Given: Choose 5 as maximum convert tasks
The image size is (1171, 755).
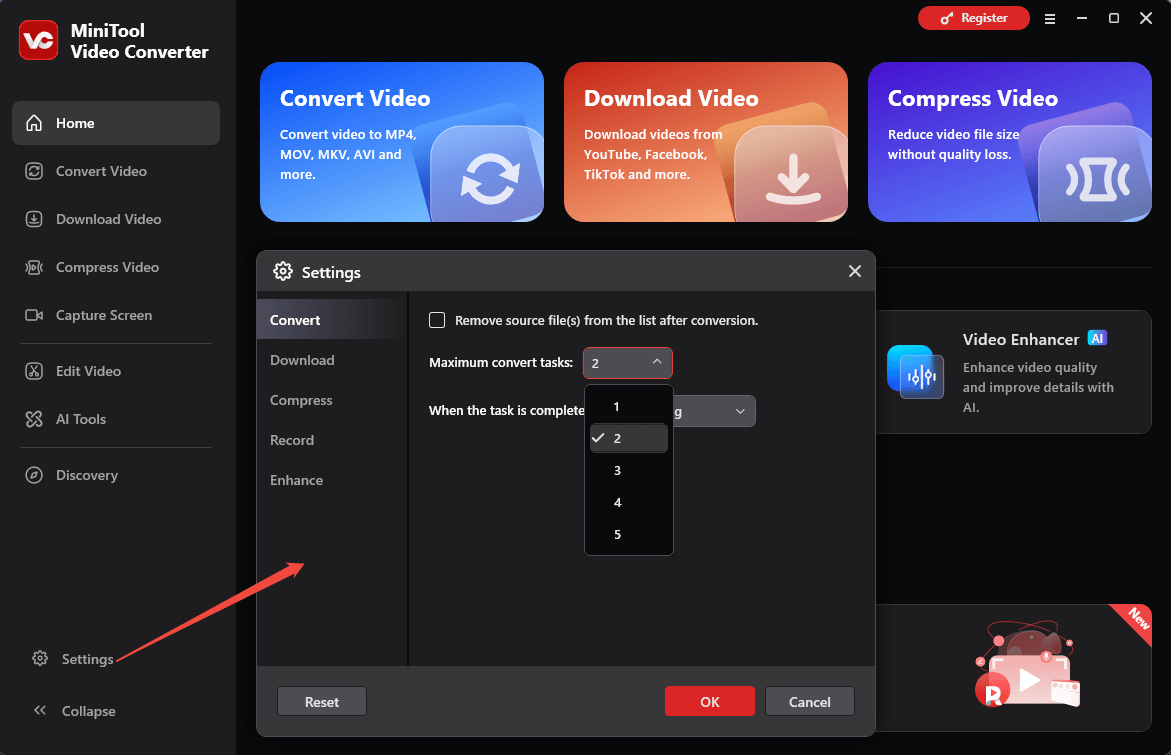Looking at the screenshot, I should (x=629, y=535).
